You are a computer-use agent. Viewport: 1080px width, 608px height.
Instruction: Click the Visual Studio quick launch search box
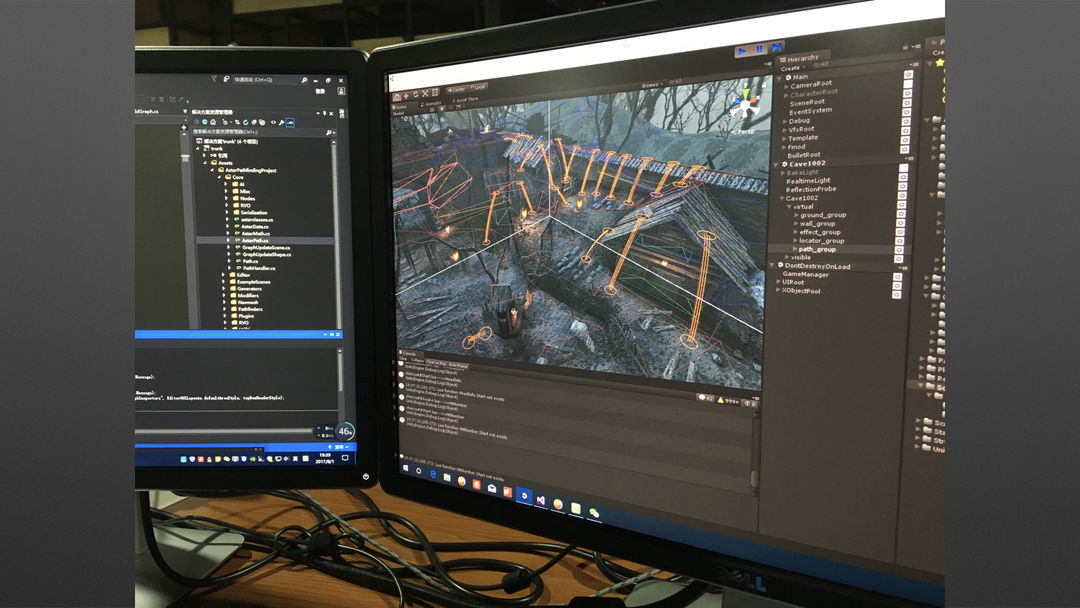click(270, 80)
